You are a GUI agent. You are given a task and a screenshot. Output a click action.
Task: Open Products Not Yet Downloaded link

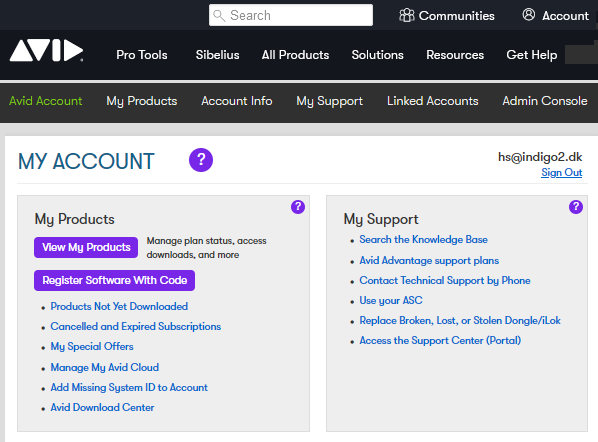tap(119, 307)
